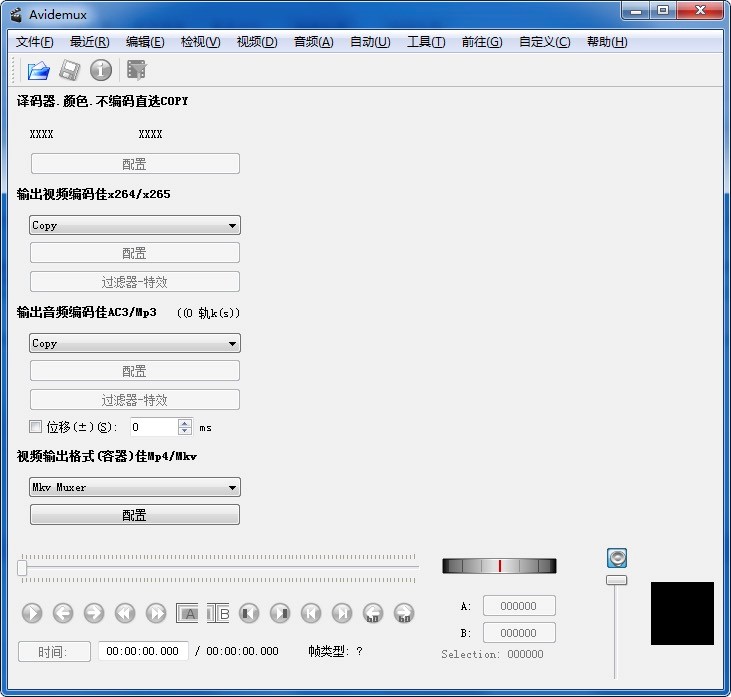Open the file information icon
The image size is (731, 697).
[101, 70]
